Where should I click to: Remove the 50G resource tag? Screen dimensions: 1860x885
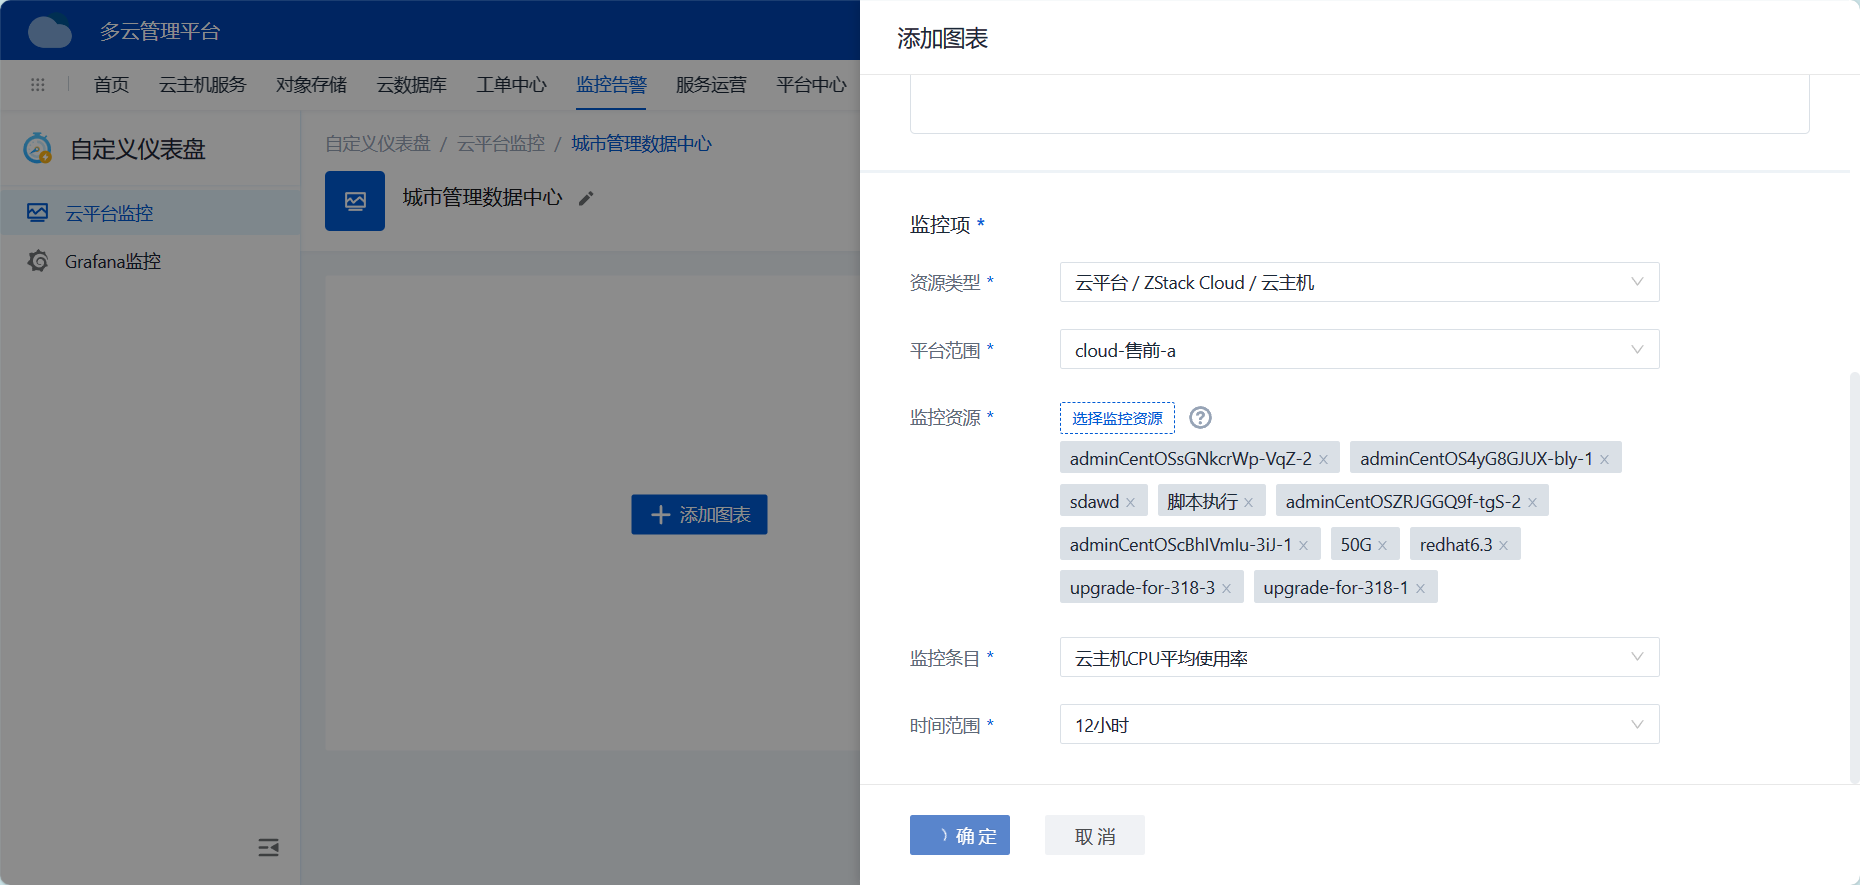pos(1383,546)
